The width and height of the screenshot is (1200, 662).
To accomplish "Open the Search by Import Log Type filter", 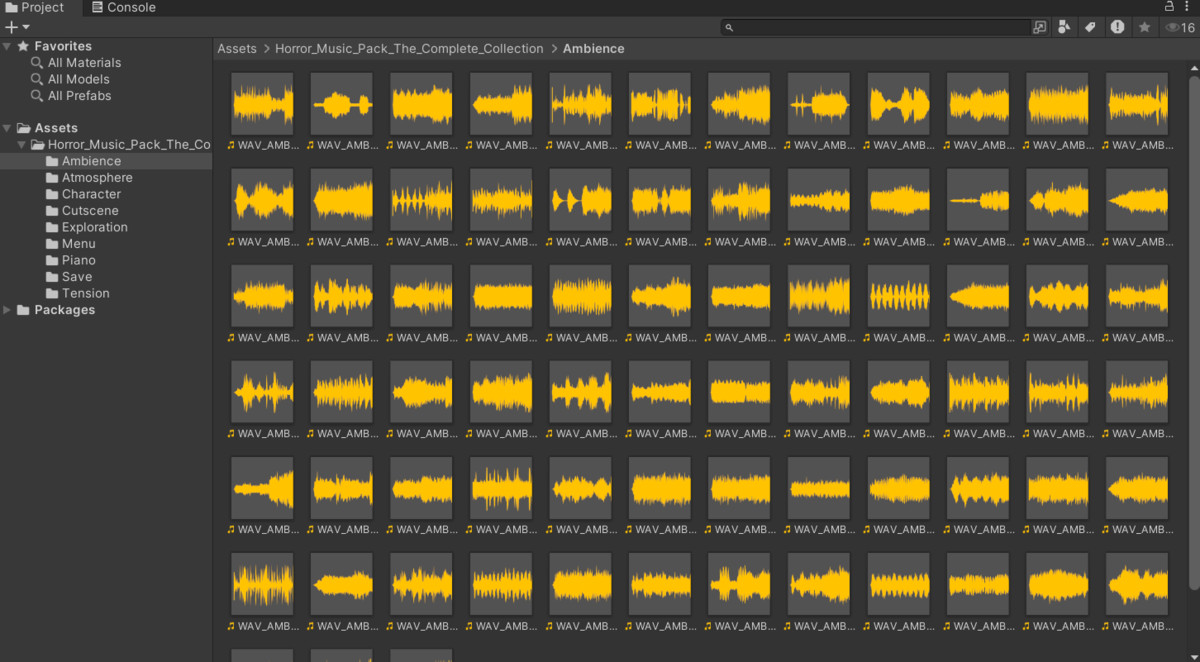I will (1117, 28).
